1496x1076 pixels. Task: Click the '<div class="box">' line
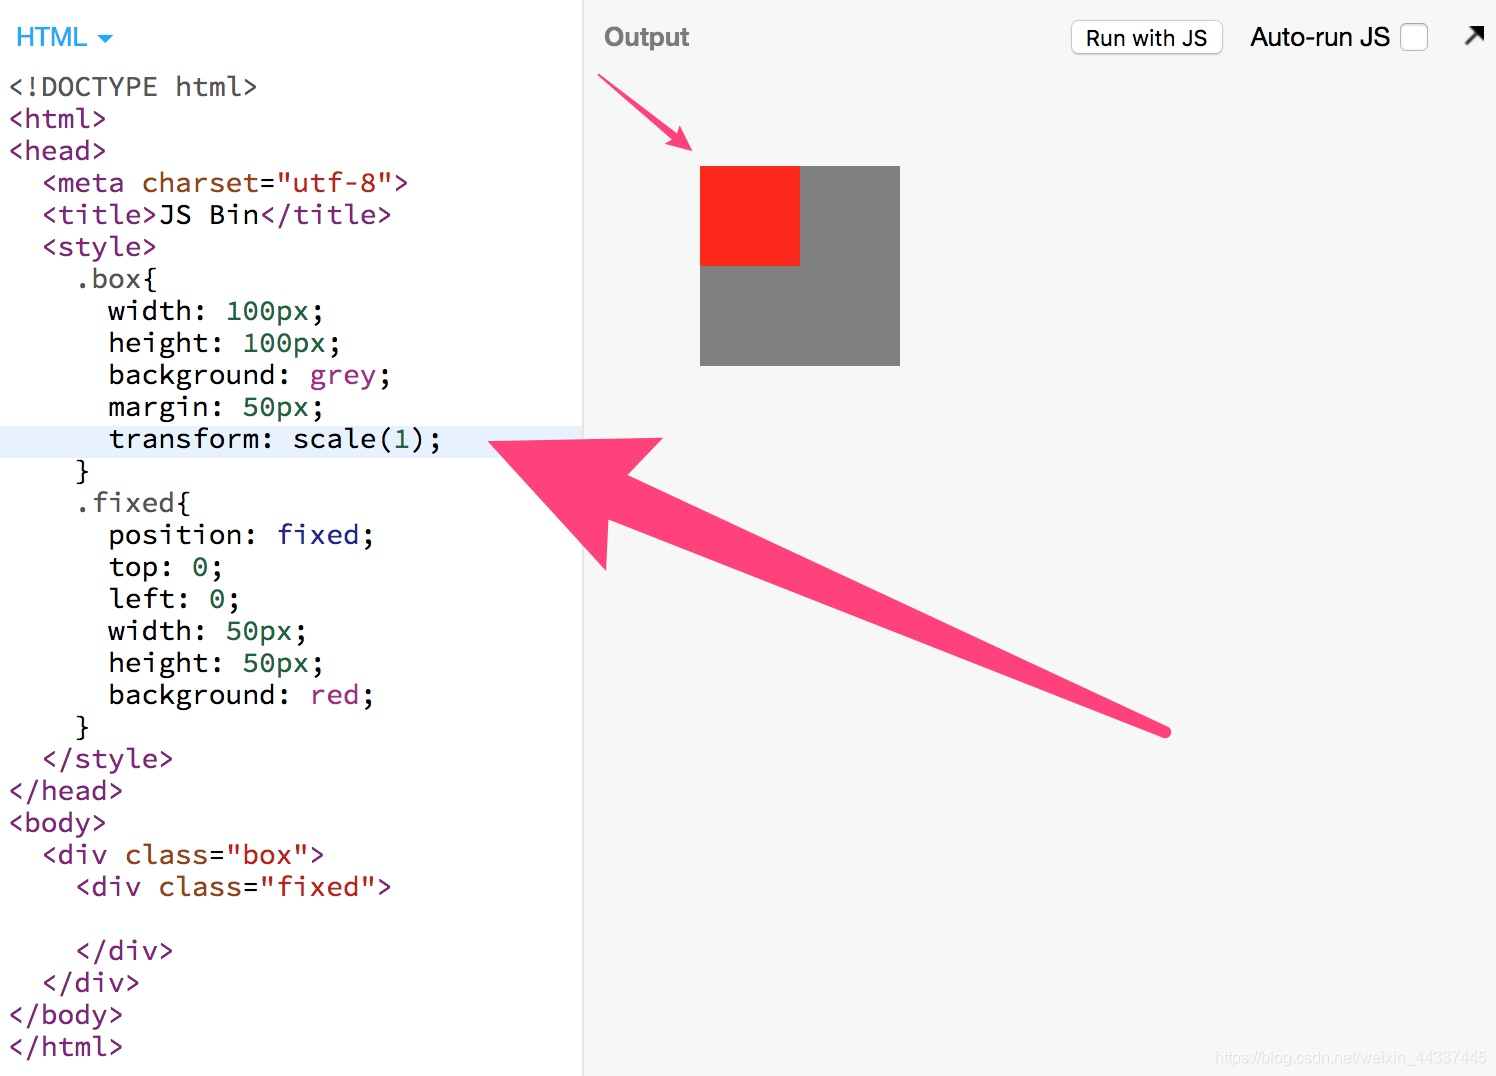point(183,855)
